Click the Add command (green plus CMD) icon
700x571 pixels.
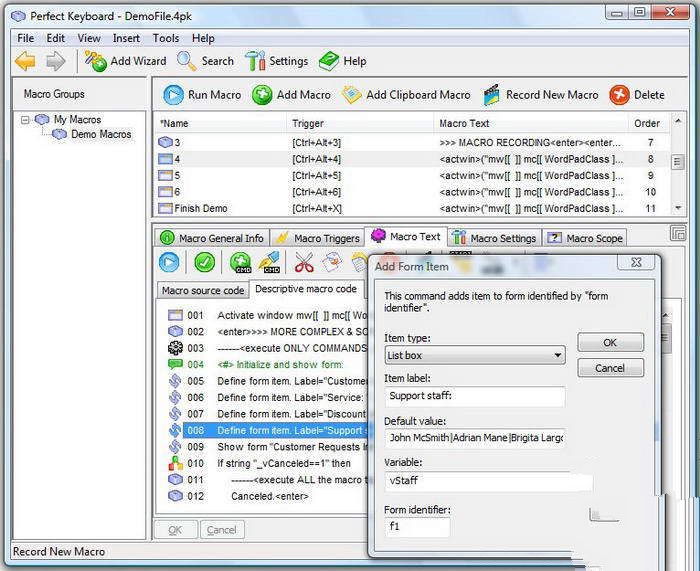click(241, 263)
